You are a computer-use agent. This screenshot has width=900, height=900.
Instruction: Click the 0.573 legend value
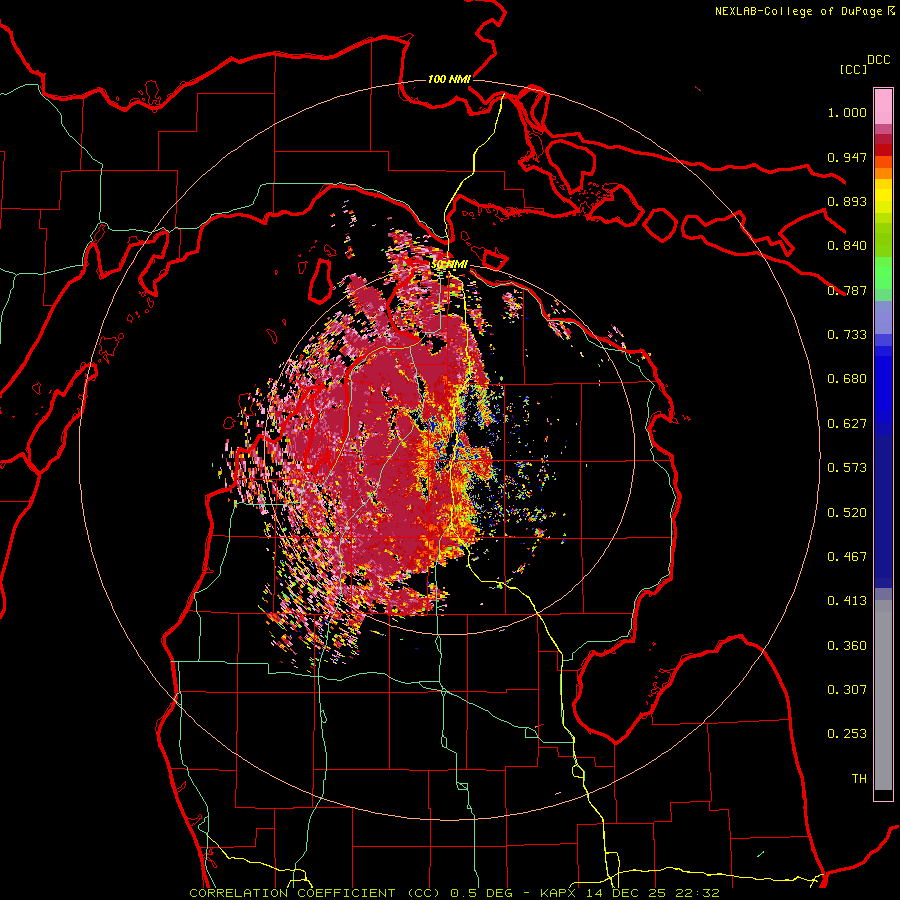847,468
